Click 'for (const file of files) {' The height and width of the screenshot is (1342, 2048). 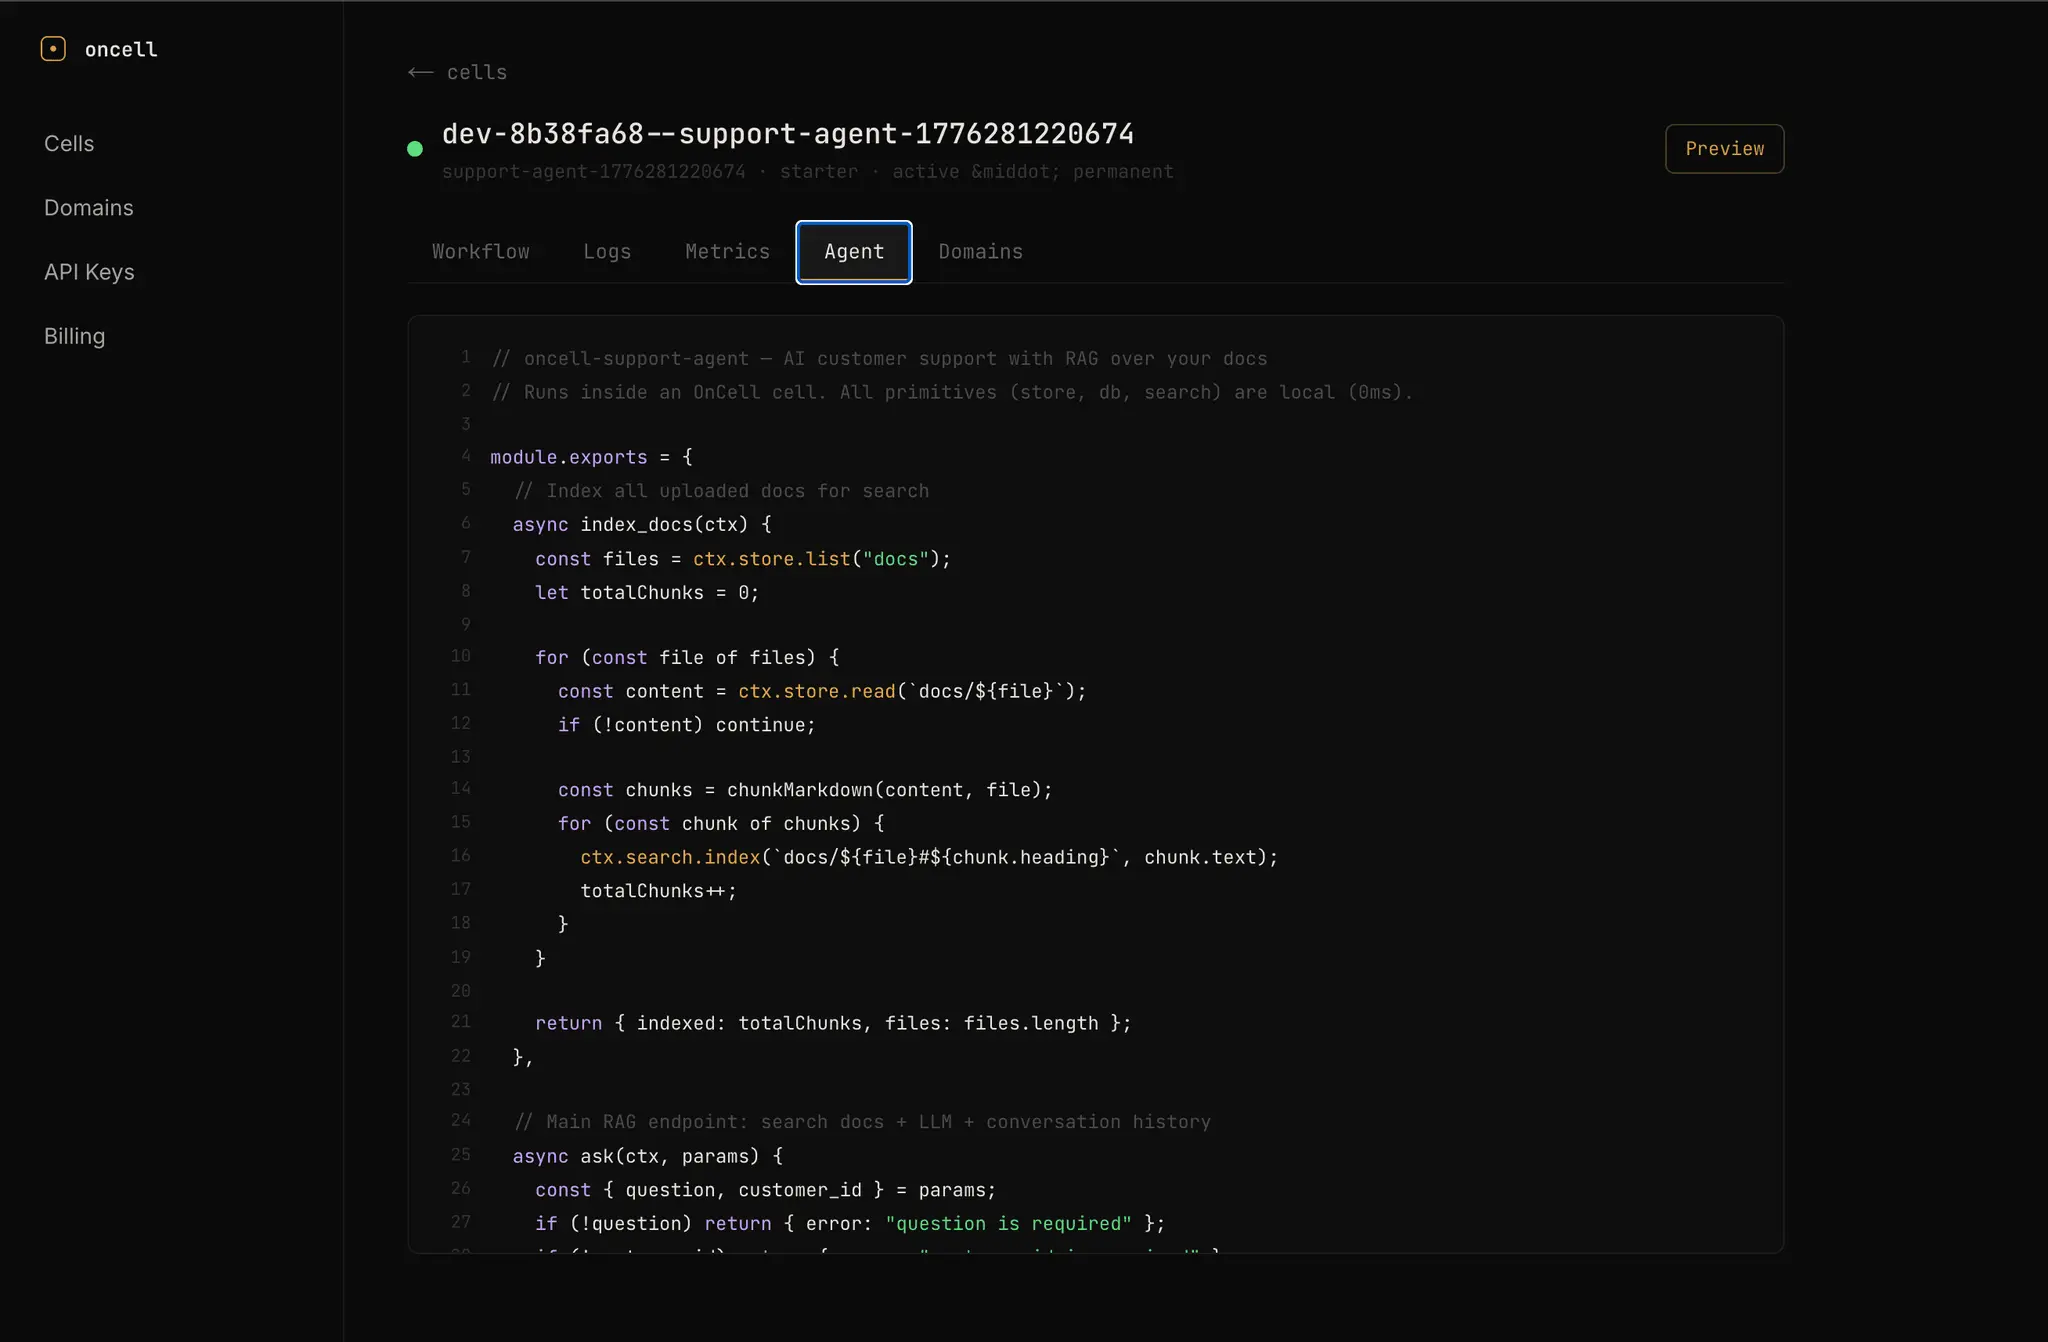click(x=687, y=658)
